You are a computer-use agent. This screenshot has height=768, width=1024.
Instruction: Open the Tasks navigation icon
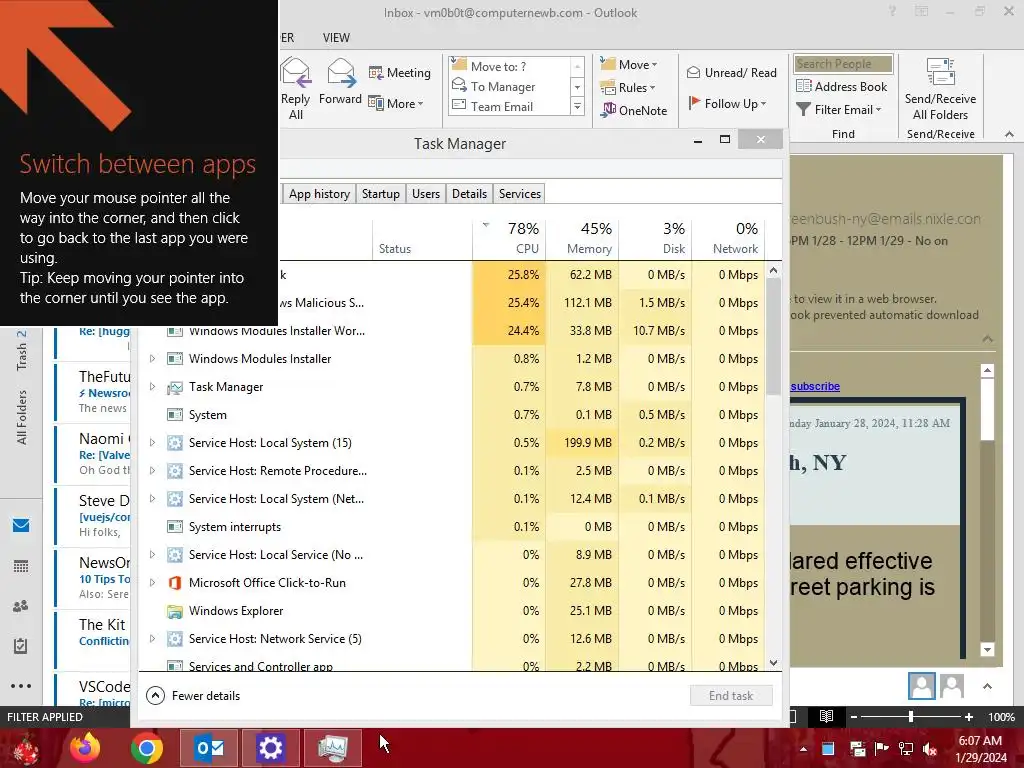coord(21,646)
